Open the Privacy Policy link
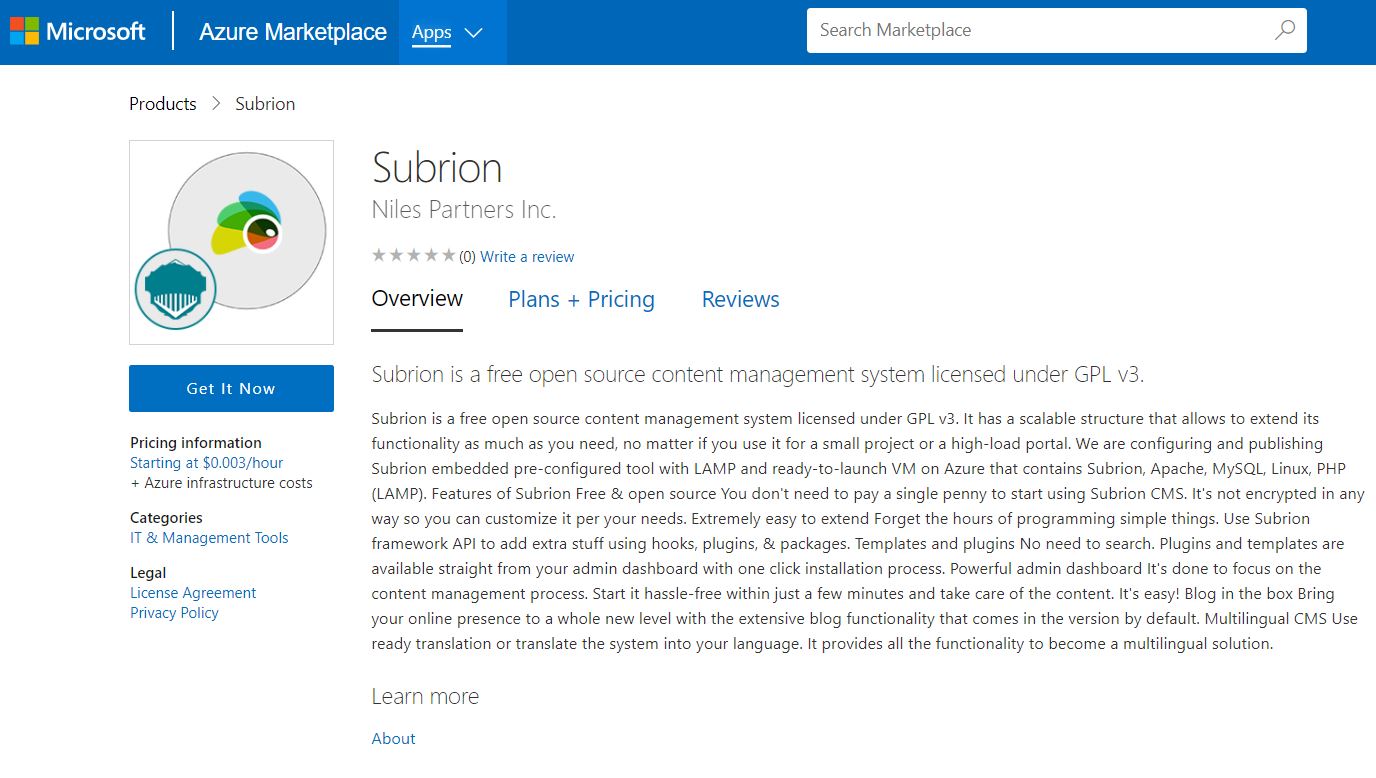Viewport: 1376px width, 778px height. (174, 613)
